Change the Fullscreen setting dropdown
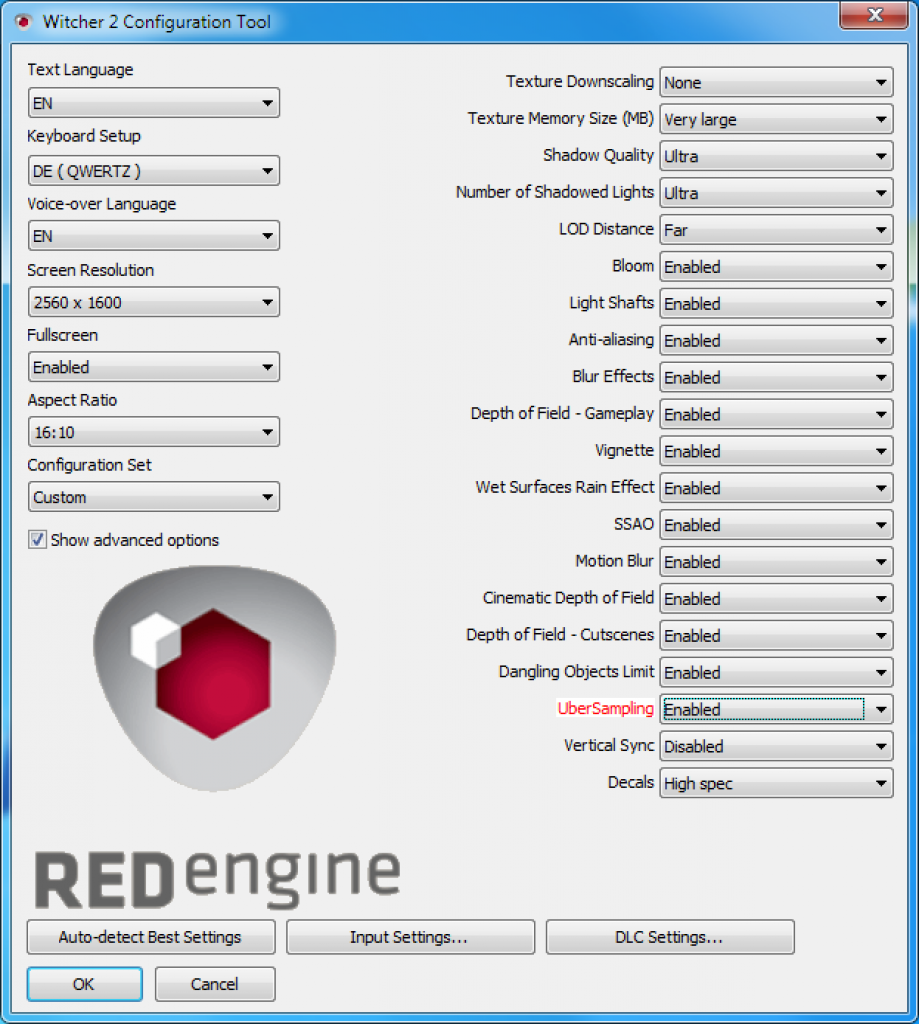 153,367
